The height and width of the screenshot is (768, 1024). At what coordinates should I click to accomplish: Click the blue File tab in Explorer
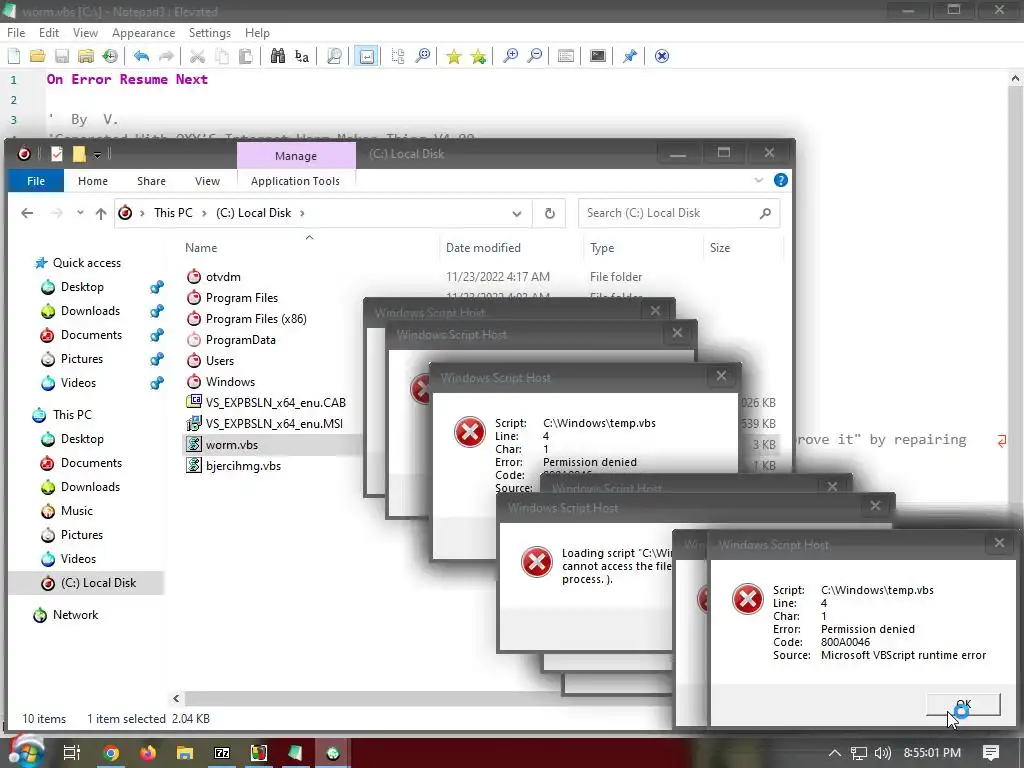pos(36,181)
